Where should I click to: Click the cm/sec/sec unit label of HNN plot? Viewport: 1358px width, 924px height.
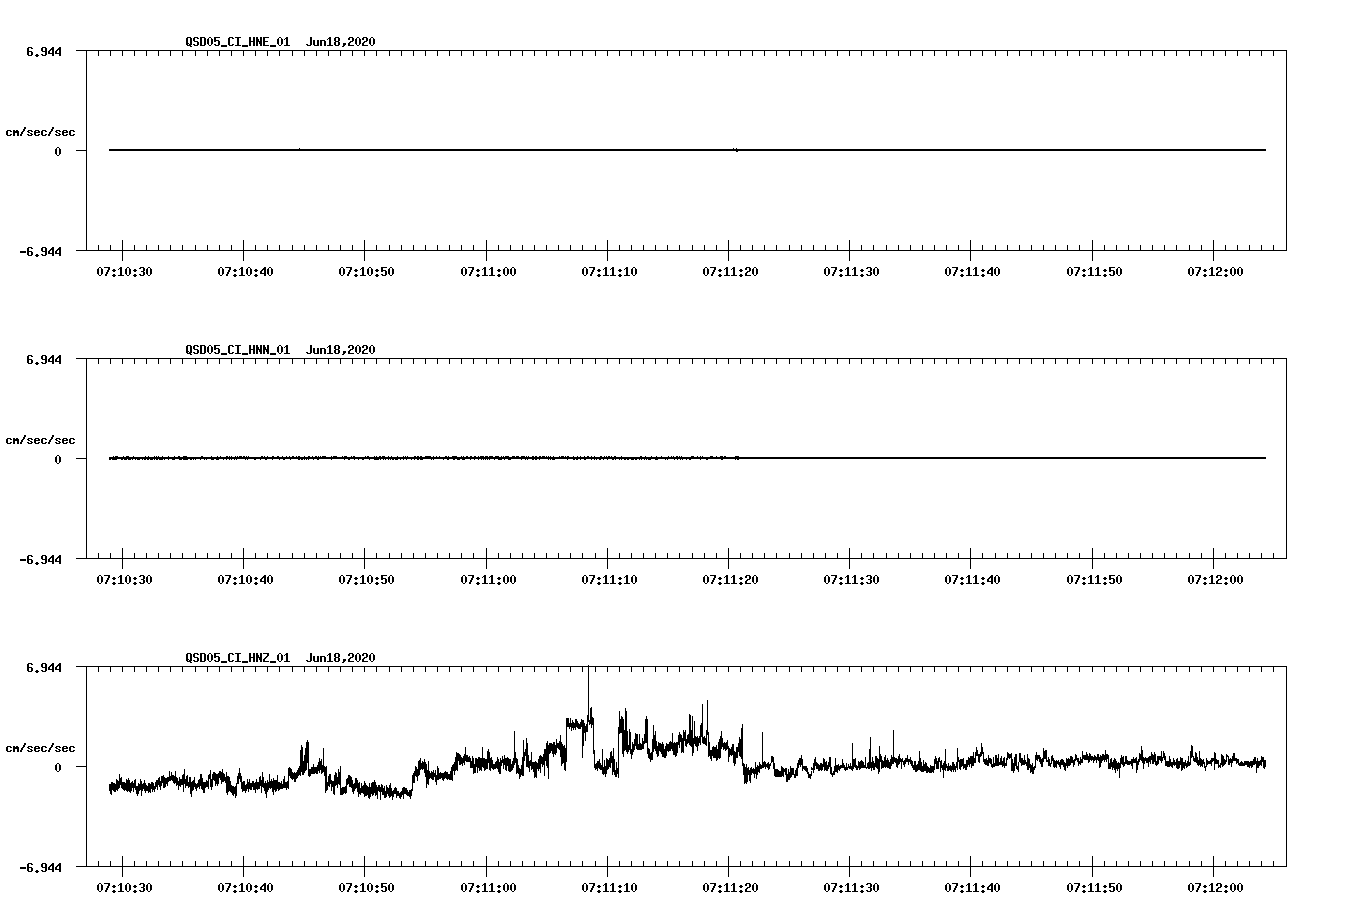pyautogui.click(x=41, y=440)
